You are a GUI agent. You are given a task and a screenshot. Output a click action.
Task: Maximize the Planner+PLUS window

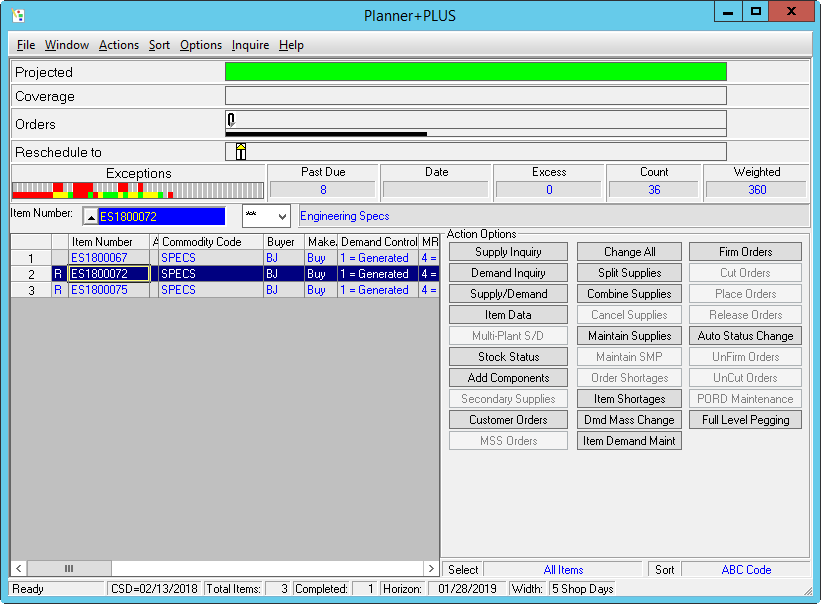pos(756,11)
